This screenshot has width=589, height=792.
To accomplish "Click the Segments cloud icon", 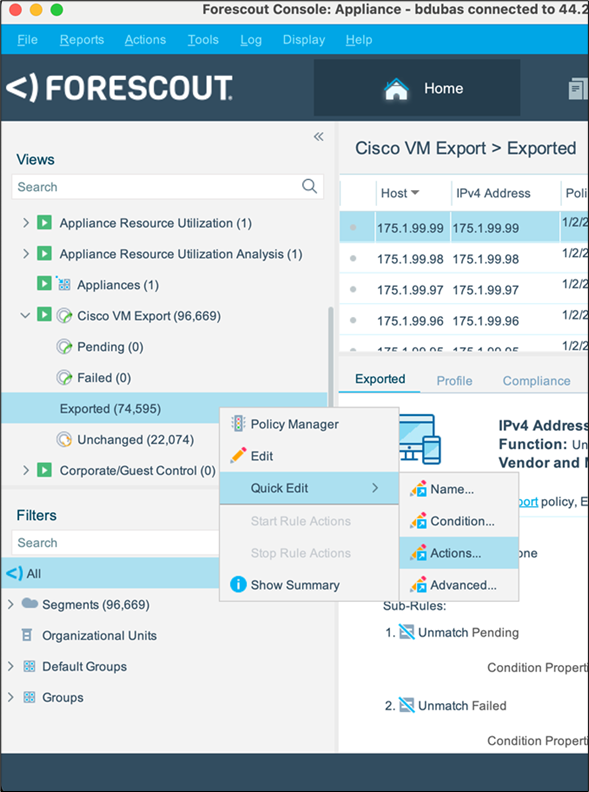I will click(30, 603).
